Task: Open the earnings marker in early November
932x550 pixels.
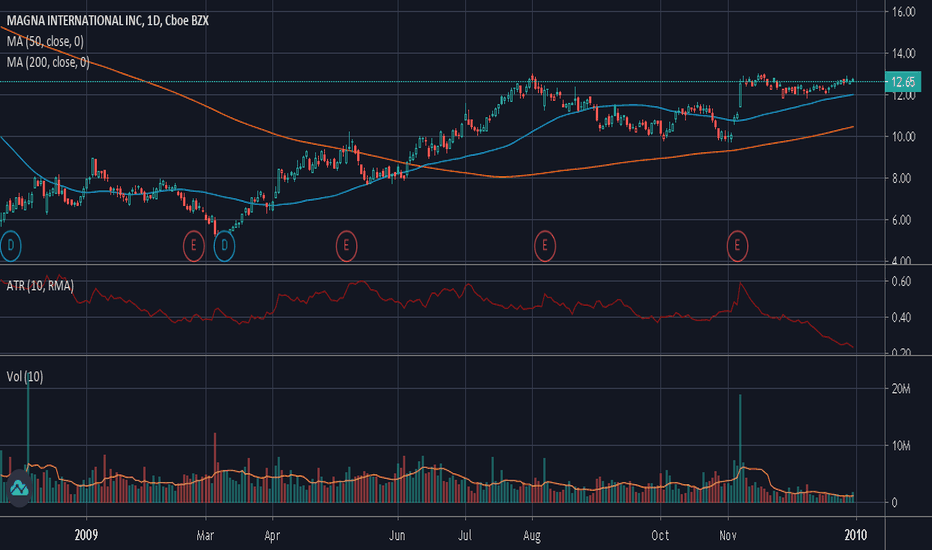Action: point(737,246)
